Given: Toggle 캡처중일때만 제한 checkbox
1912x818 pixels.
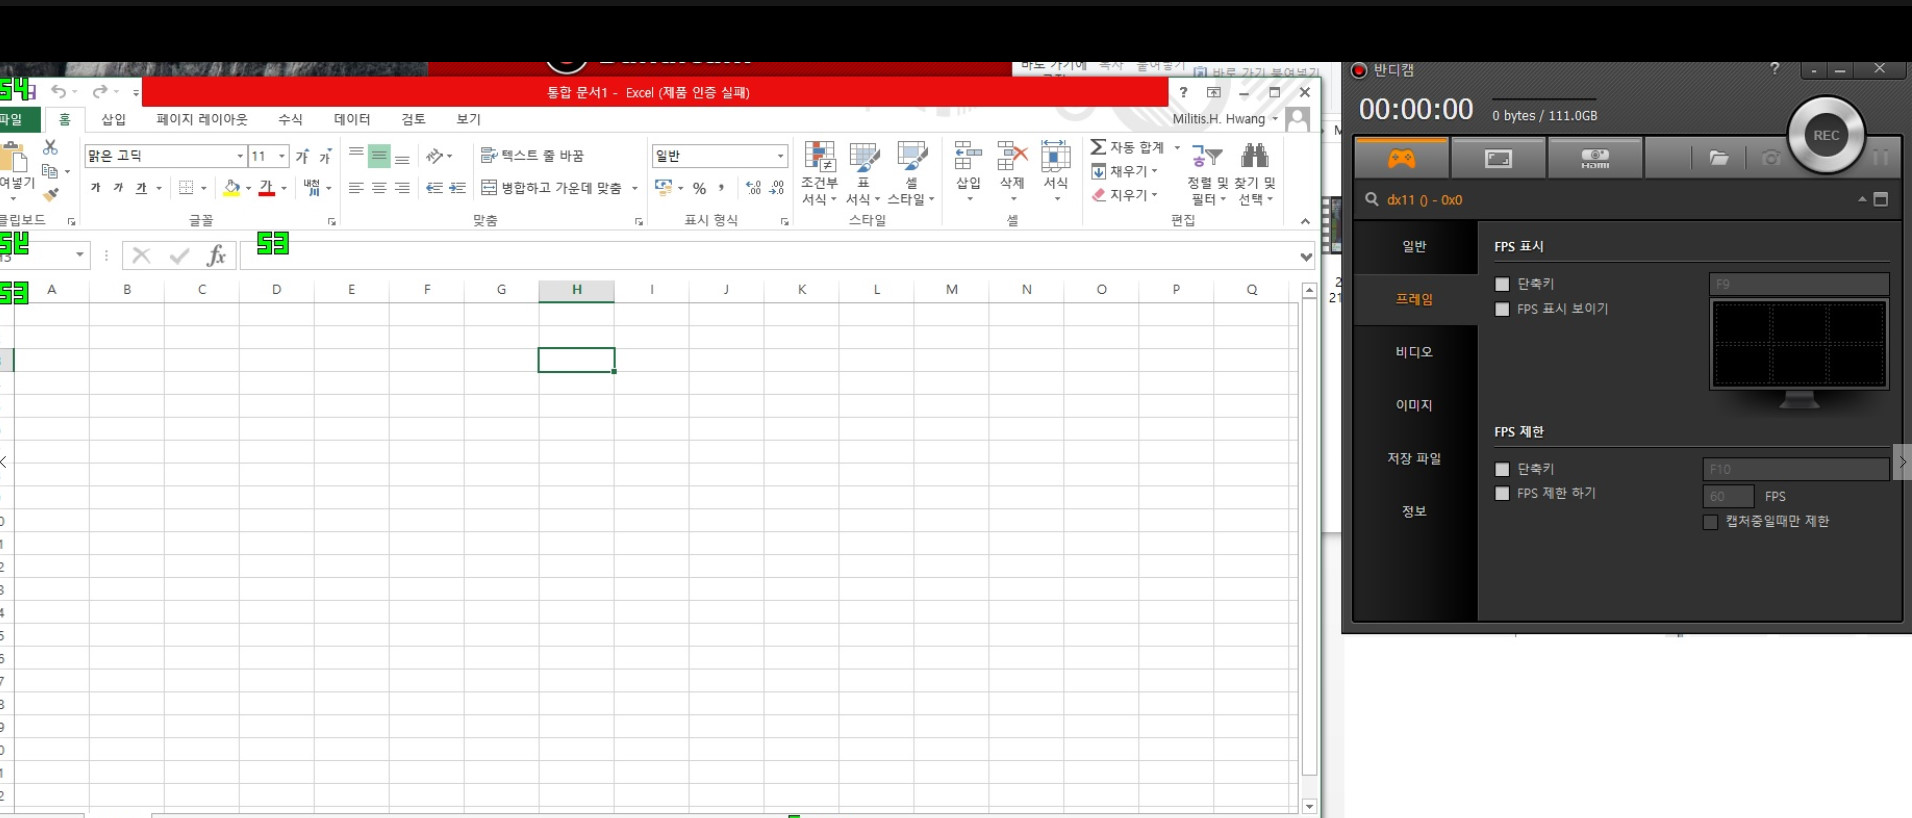Looking at the screenshot, I should pos(1710,522).
